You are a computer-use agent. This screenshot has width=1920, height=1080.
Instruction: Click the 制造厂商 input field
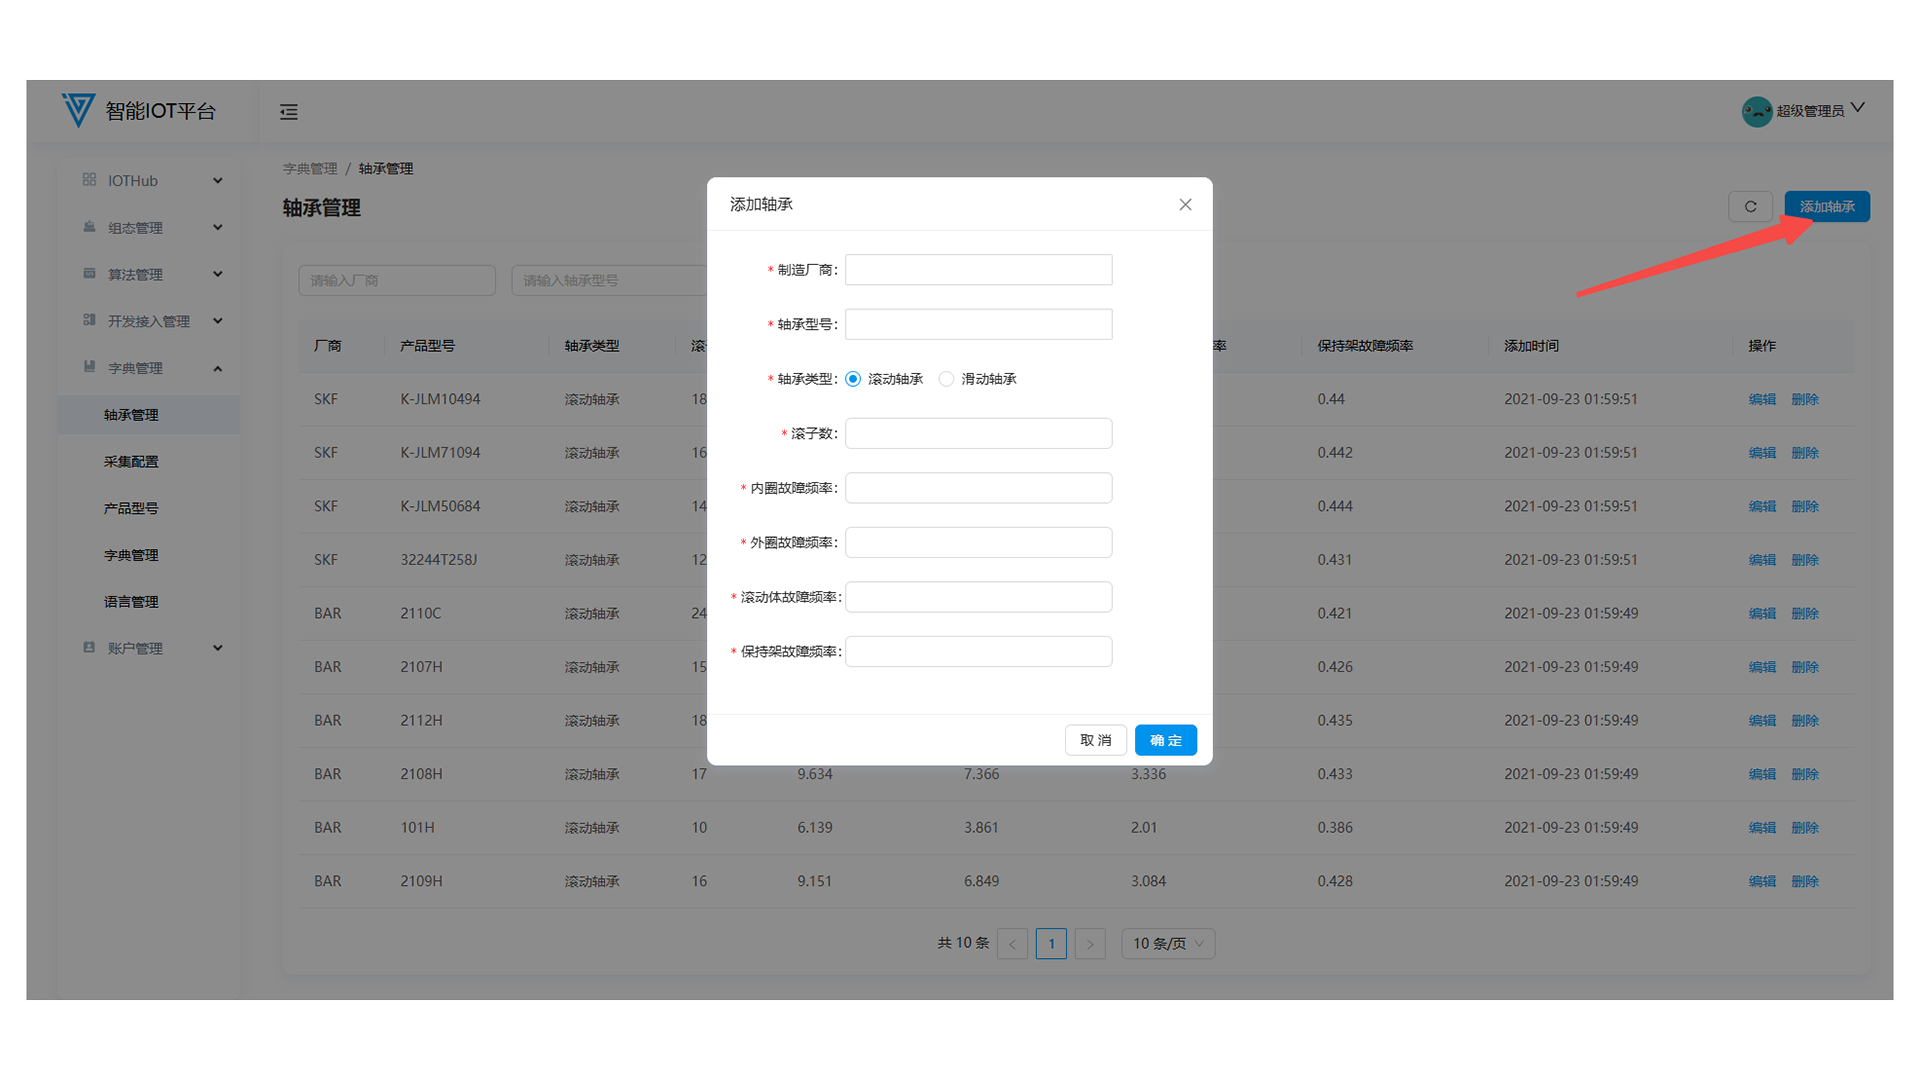click(x=978, y=270)
